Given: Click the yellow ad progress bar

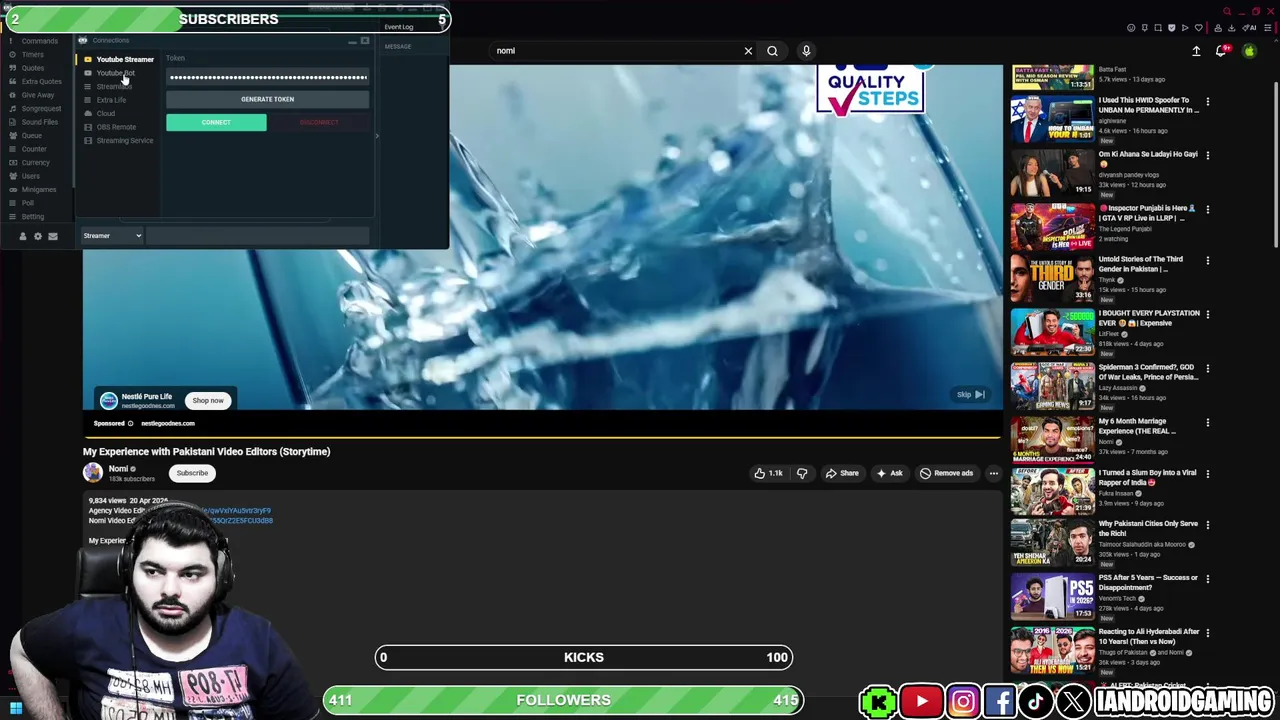Looking at the screenshot, I should point(542,437).
